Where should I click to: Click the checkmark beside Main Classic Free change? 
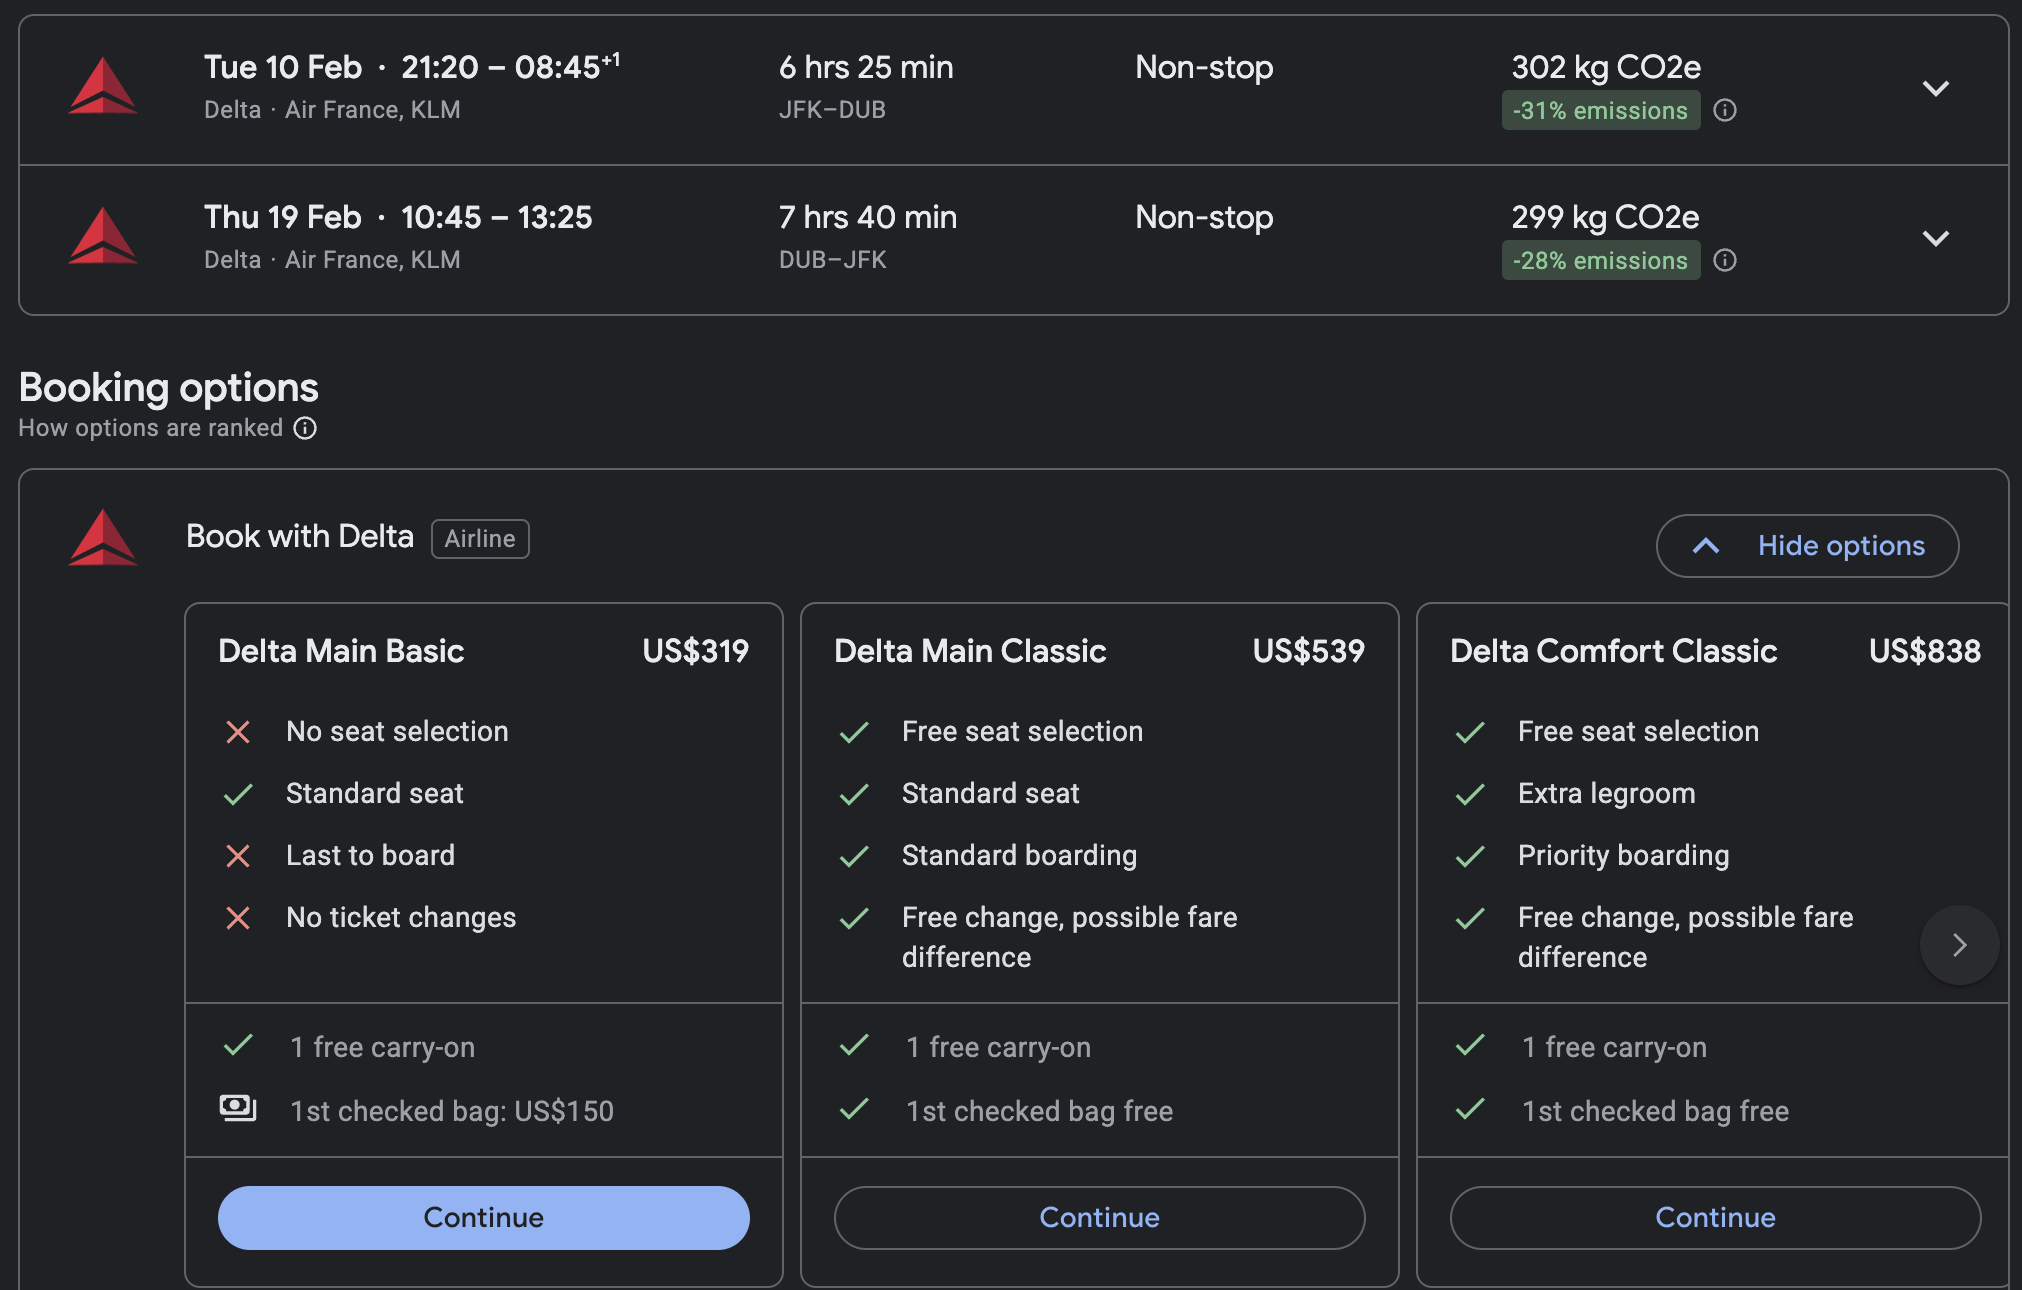point(854,919)
